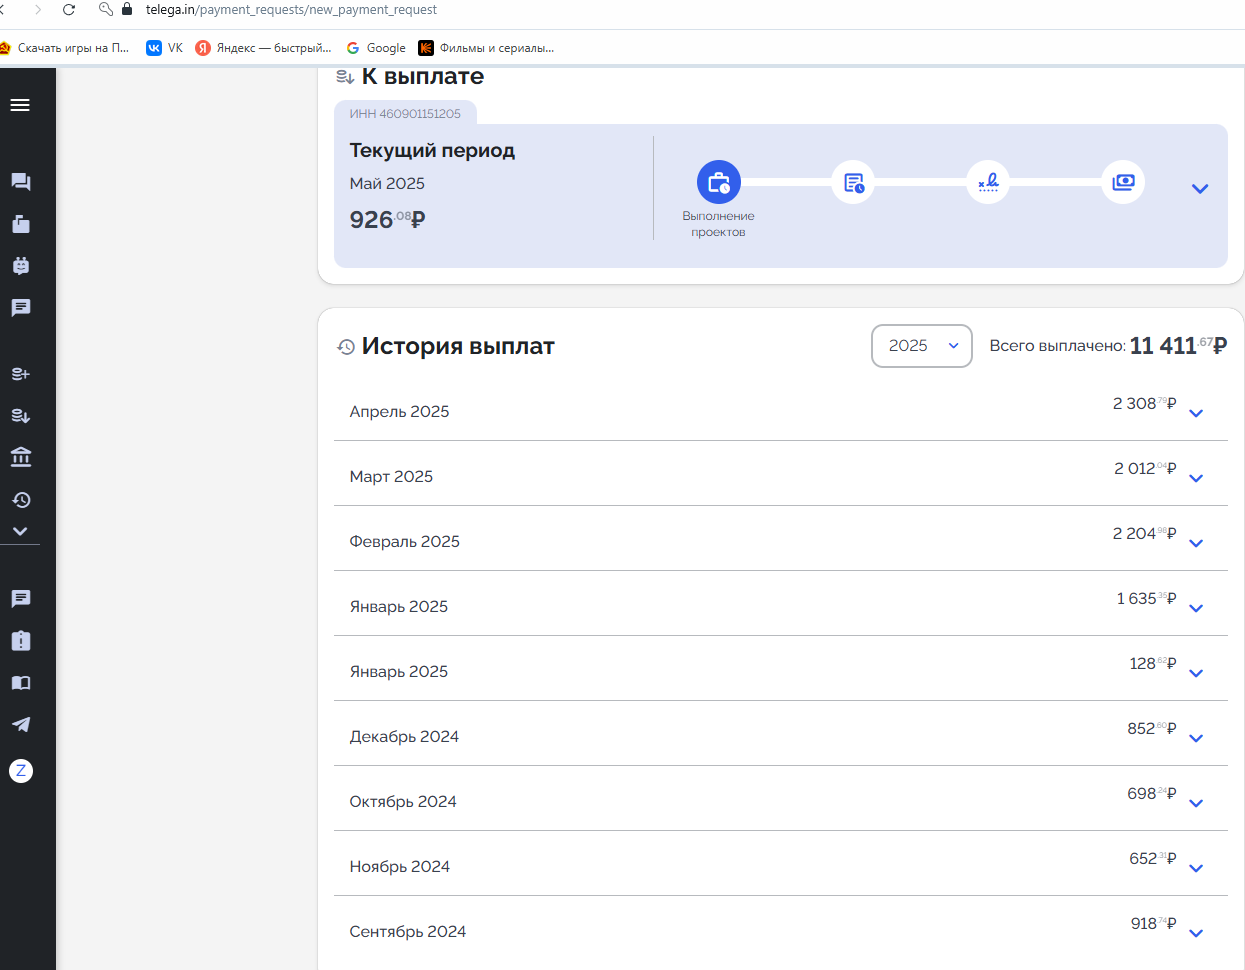Click the total paid 11 411 ₽ value

(x=1178, y=346)
